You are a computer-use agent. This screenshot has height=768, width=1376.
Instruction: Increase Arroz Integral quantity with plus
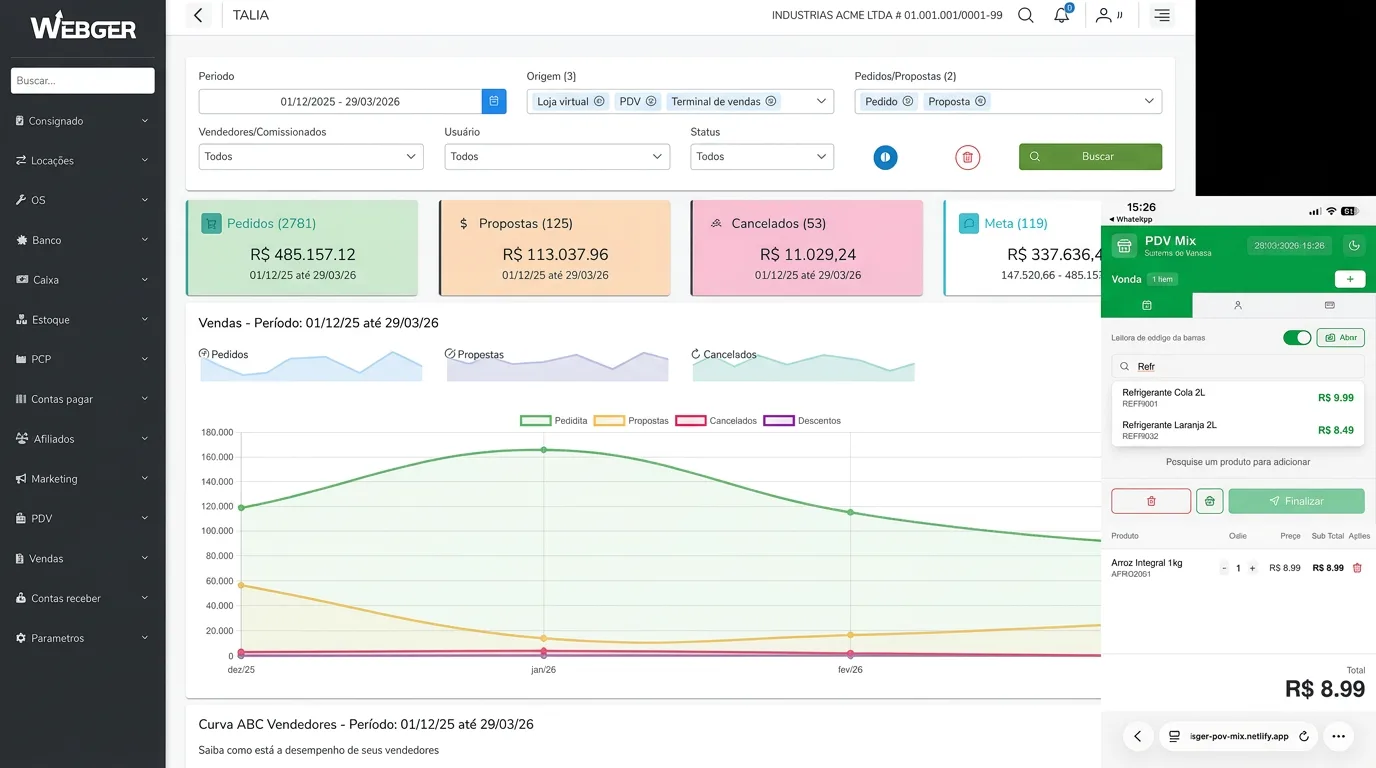[1252, 568]
